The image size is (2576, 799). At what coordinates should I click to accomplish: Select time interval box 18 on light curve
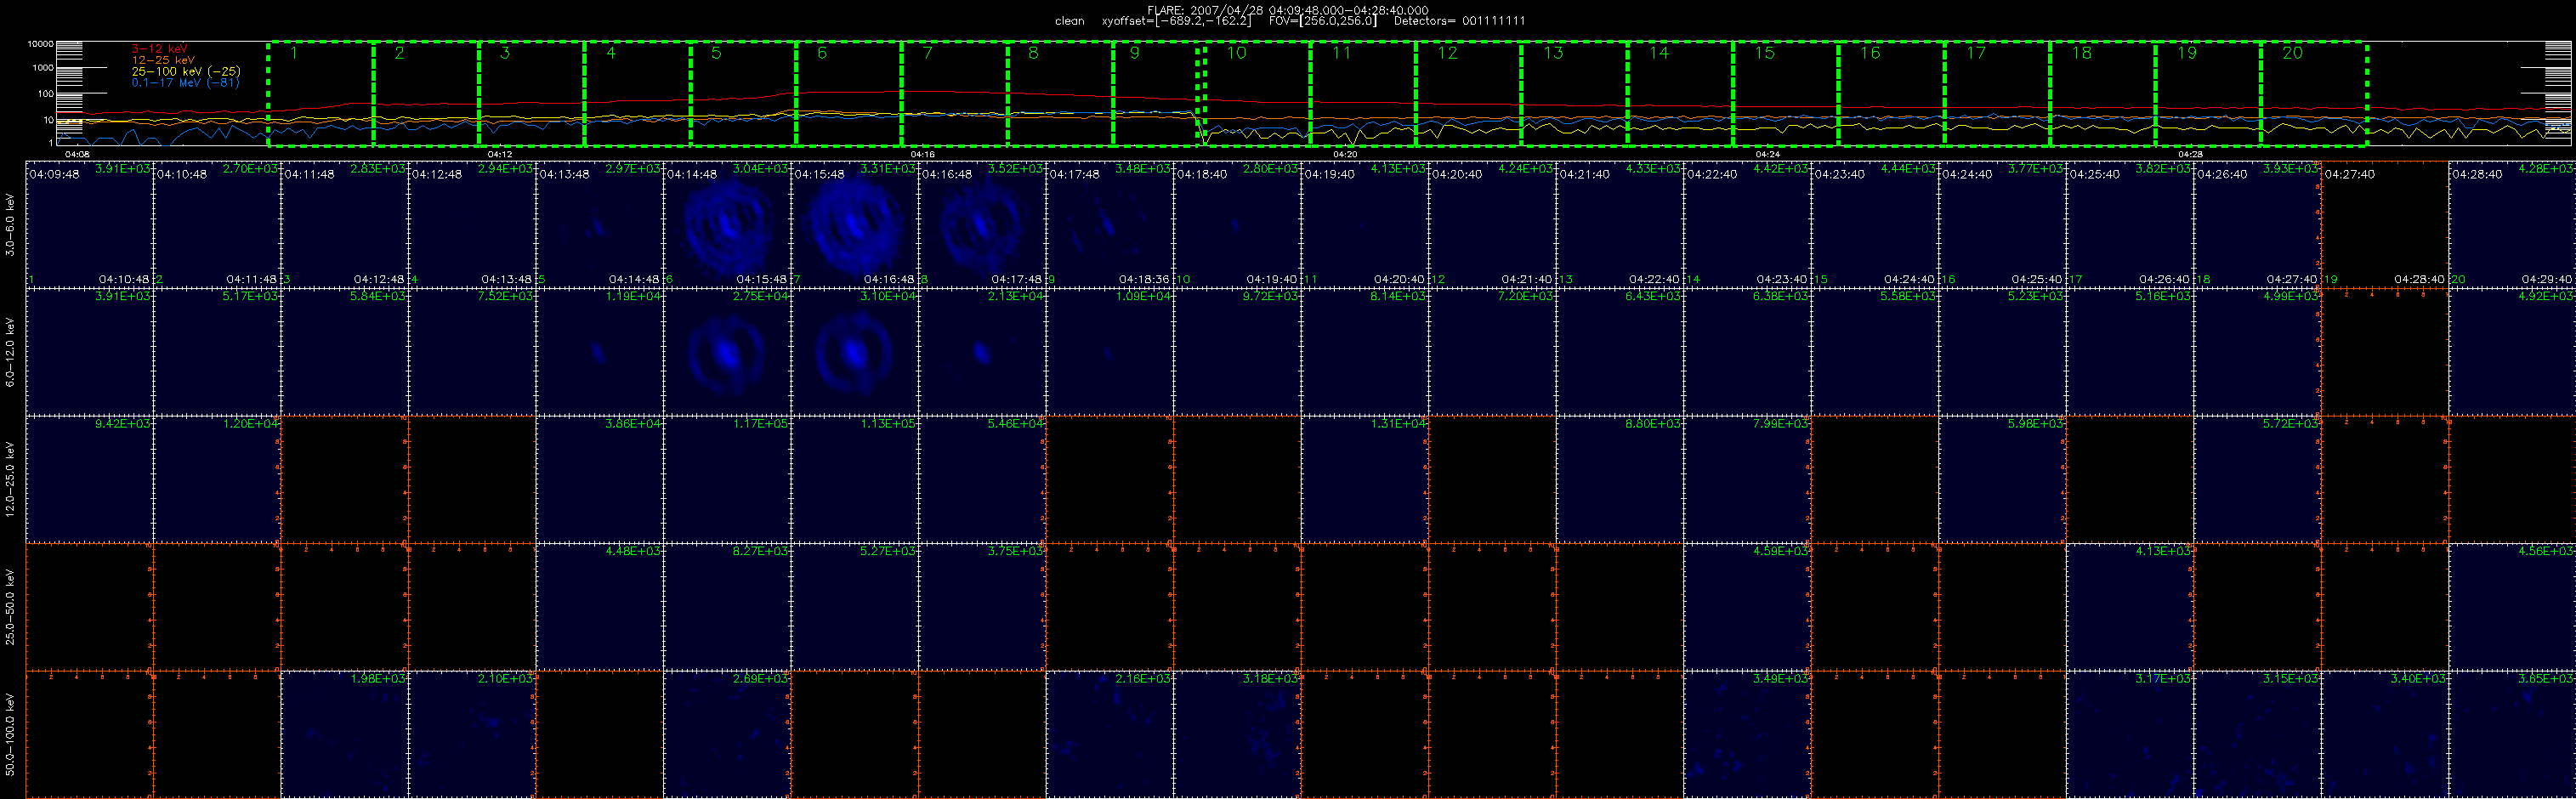(2103, 94)
